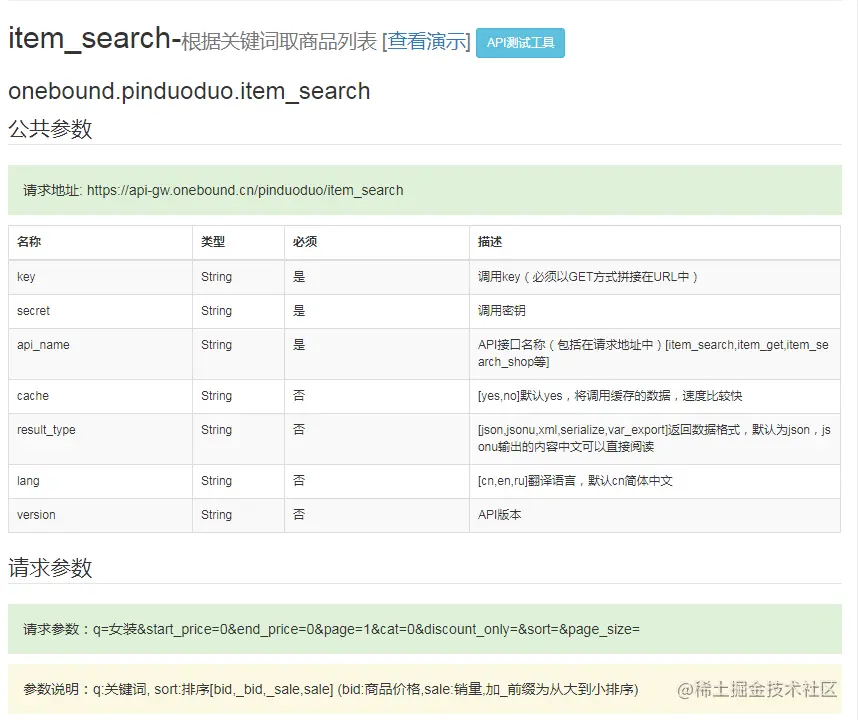Viewport: 858px width, 720px height.
Task: Select the onebound.pinduoduo.item_search heading
Action: tap(189, 91)
